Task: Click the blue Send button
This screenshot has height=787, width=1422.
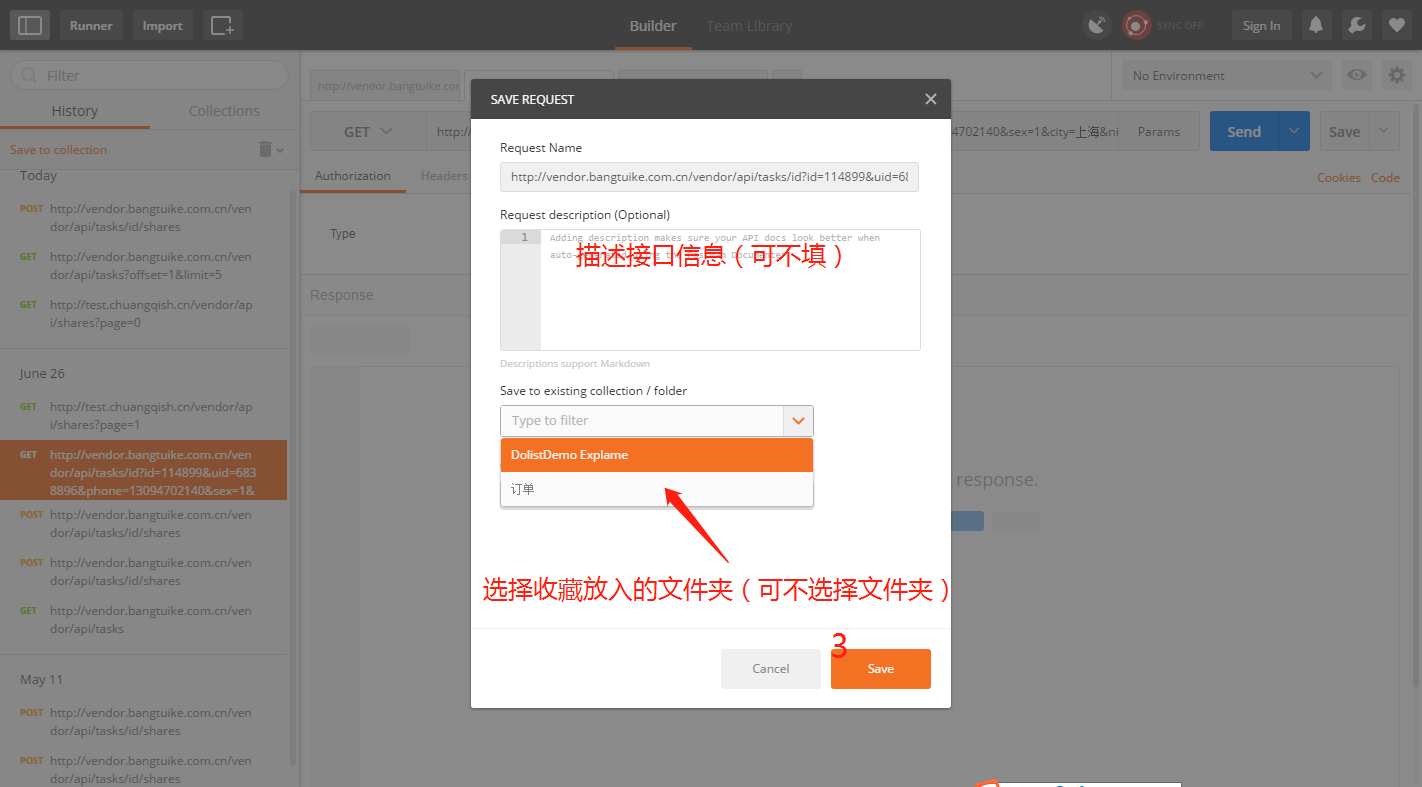Action: click(1244, 131)
